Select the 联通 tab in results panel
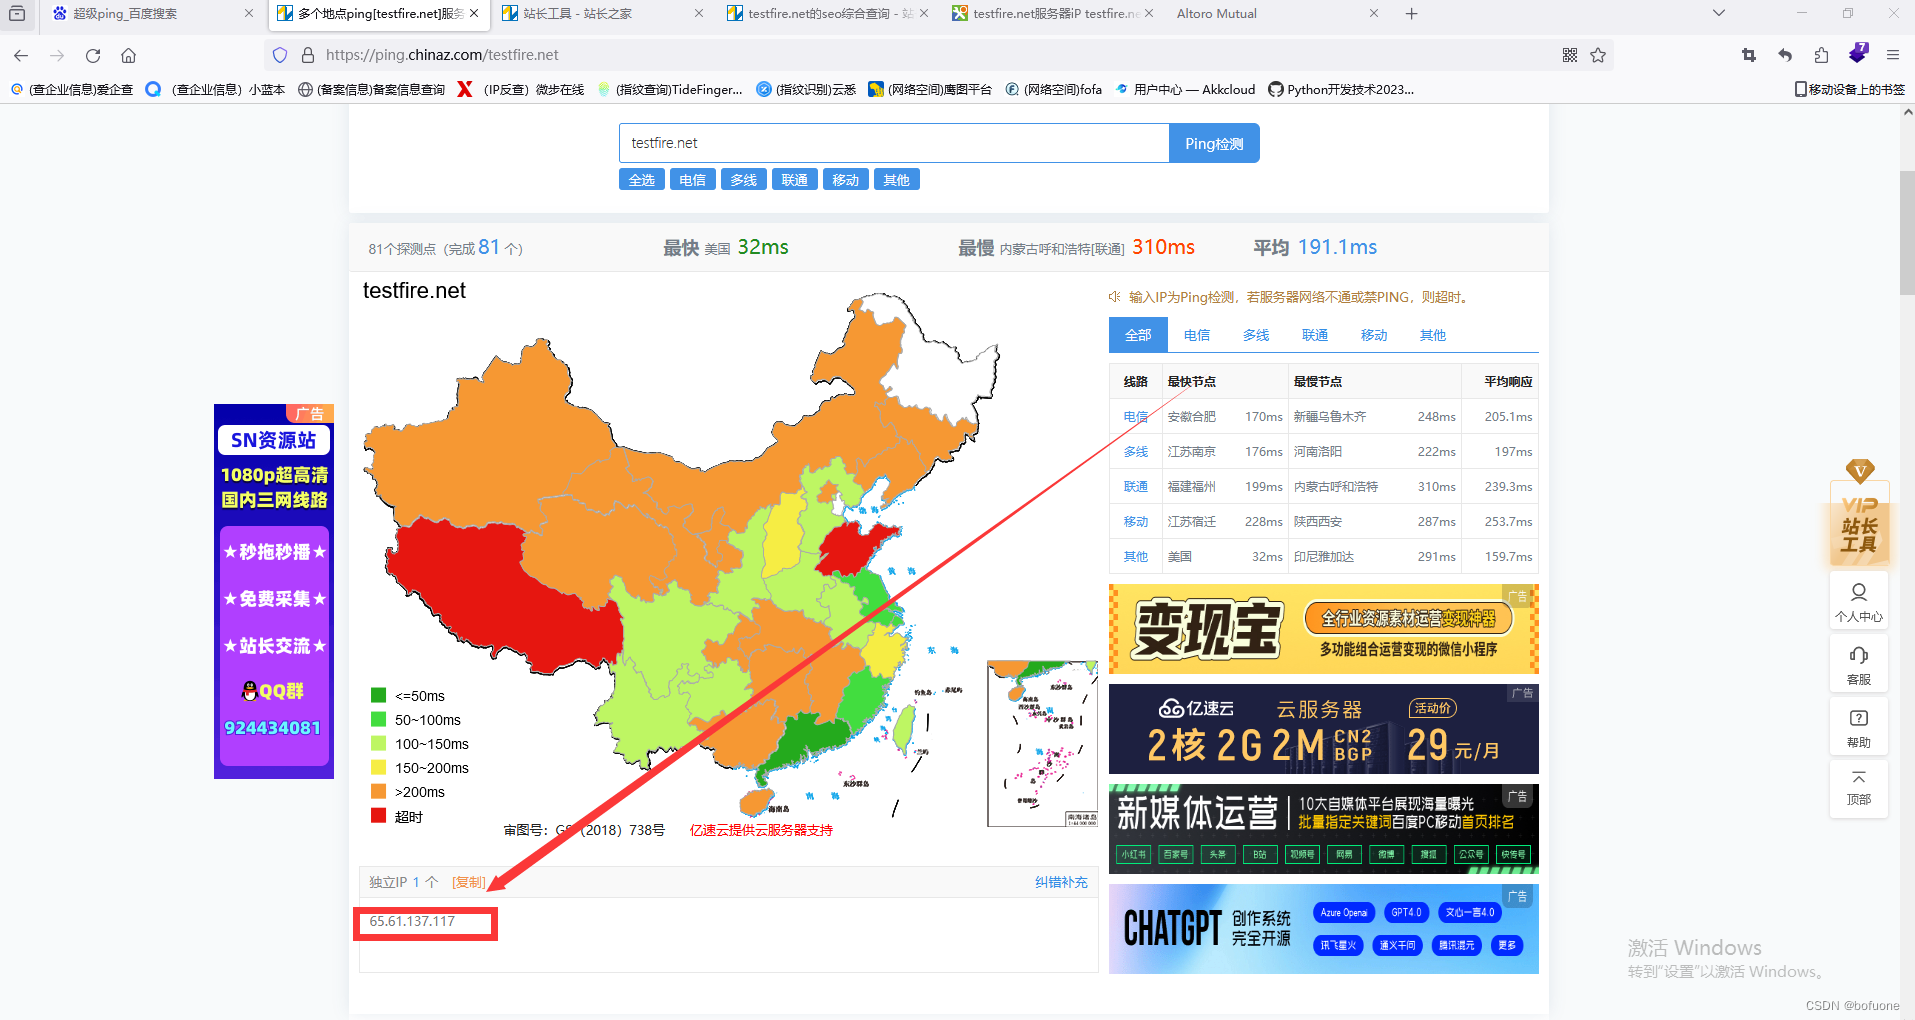Image resolution: width=1915 pixels, height=1020 pixels. [x=1315, y=335]
